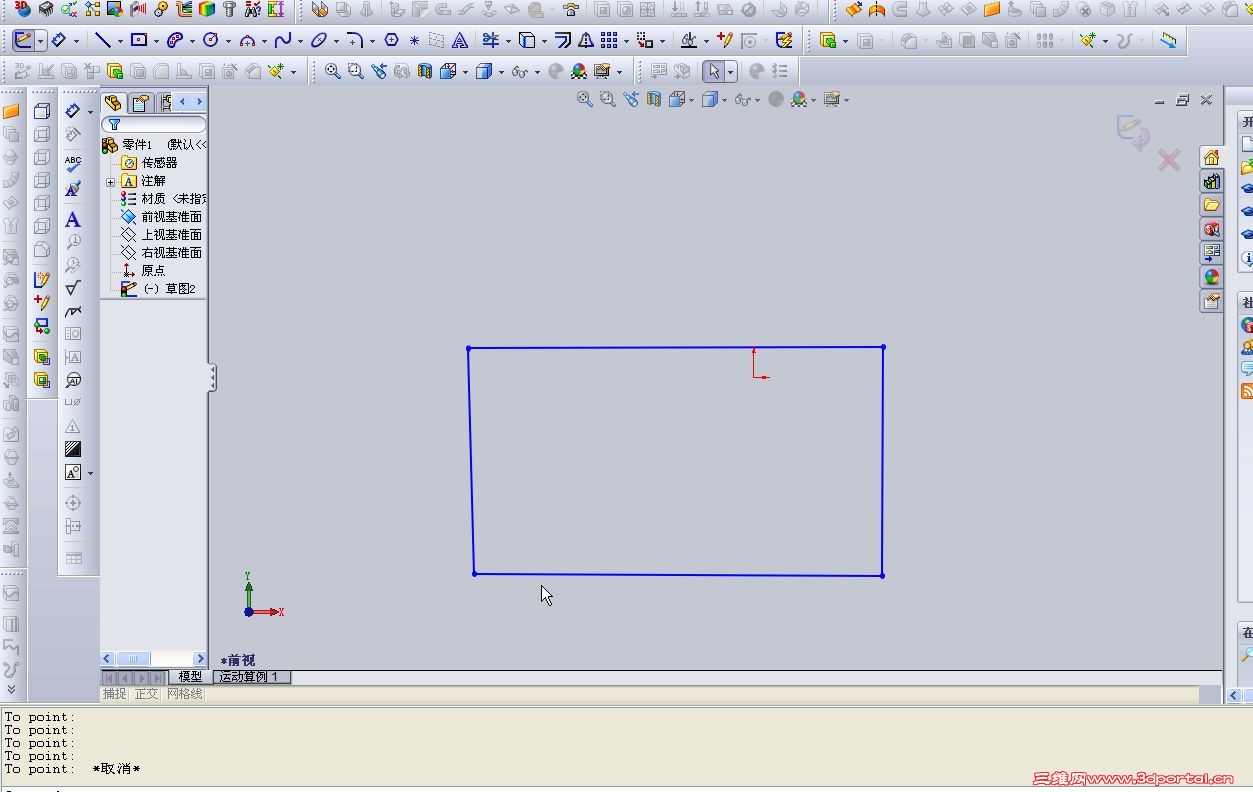Click Zoom to Area in standard toolbar
1253x792 pixels.
[x=355, y=72]
